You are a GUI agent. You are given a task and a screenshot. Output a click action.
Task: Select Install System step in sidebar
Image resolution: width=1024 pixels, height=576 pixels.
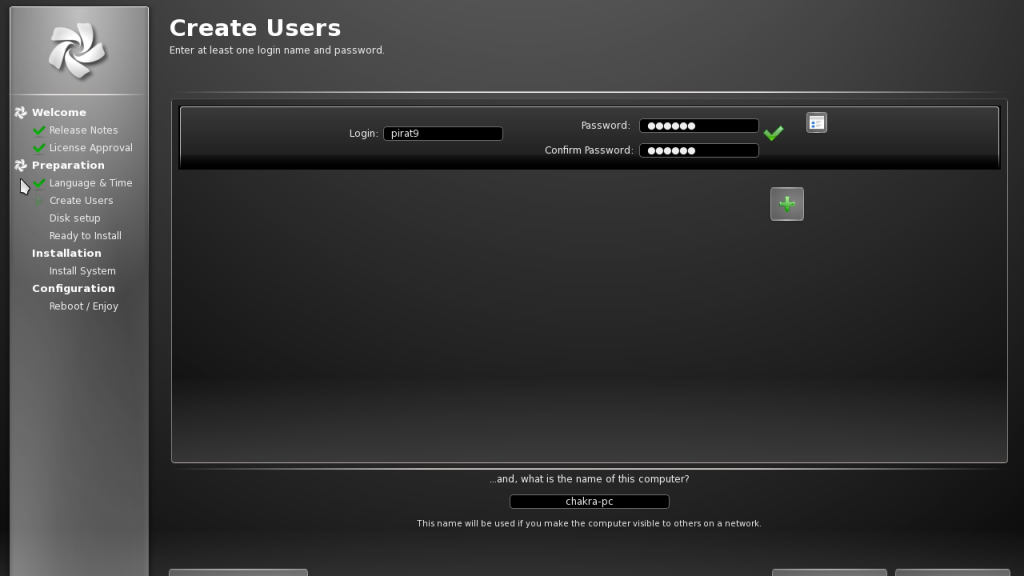pos(82,271)
